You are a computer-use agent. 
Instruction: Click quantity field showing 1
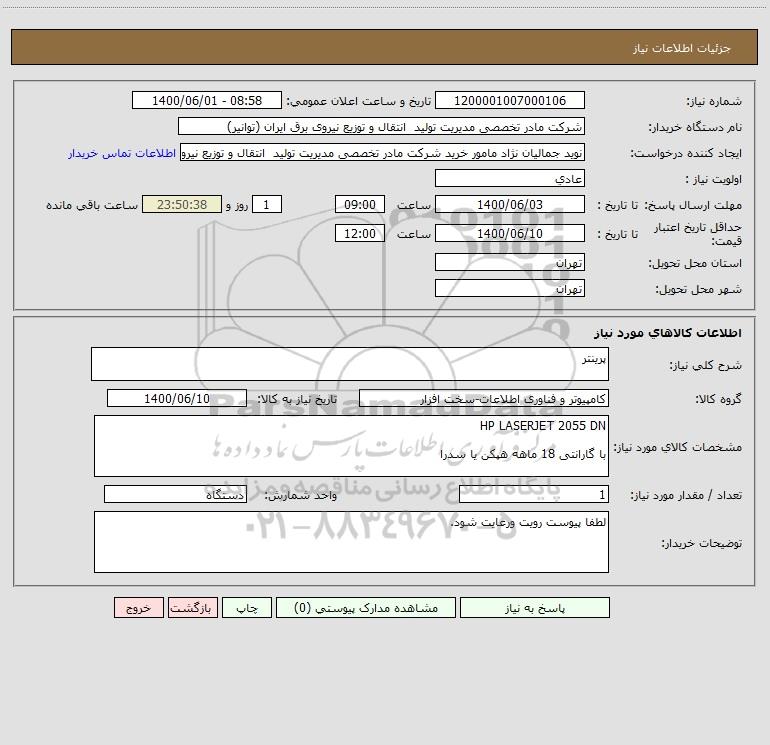click(x=534, y=494)
